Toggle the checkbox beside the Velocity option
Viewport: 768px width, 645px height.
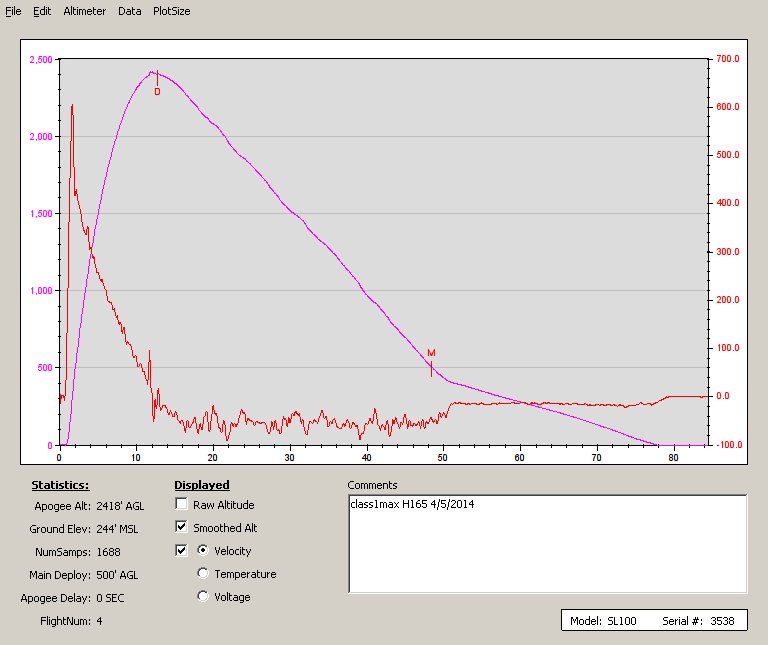click(x=182, y=550)
